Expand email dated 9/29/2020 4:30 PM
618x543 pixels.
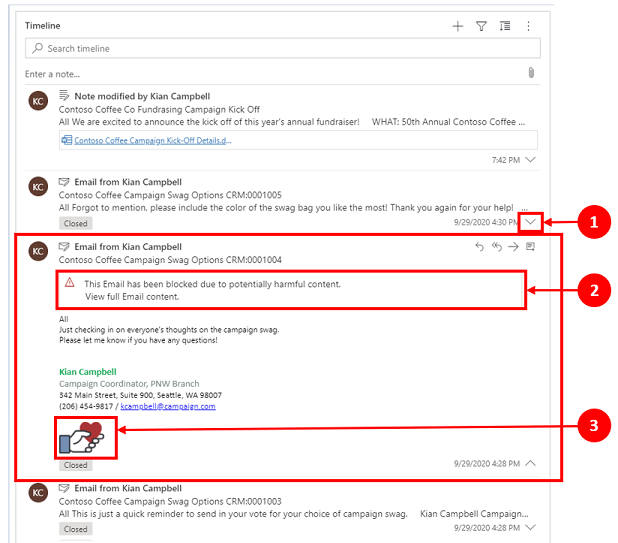531,222
